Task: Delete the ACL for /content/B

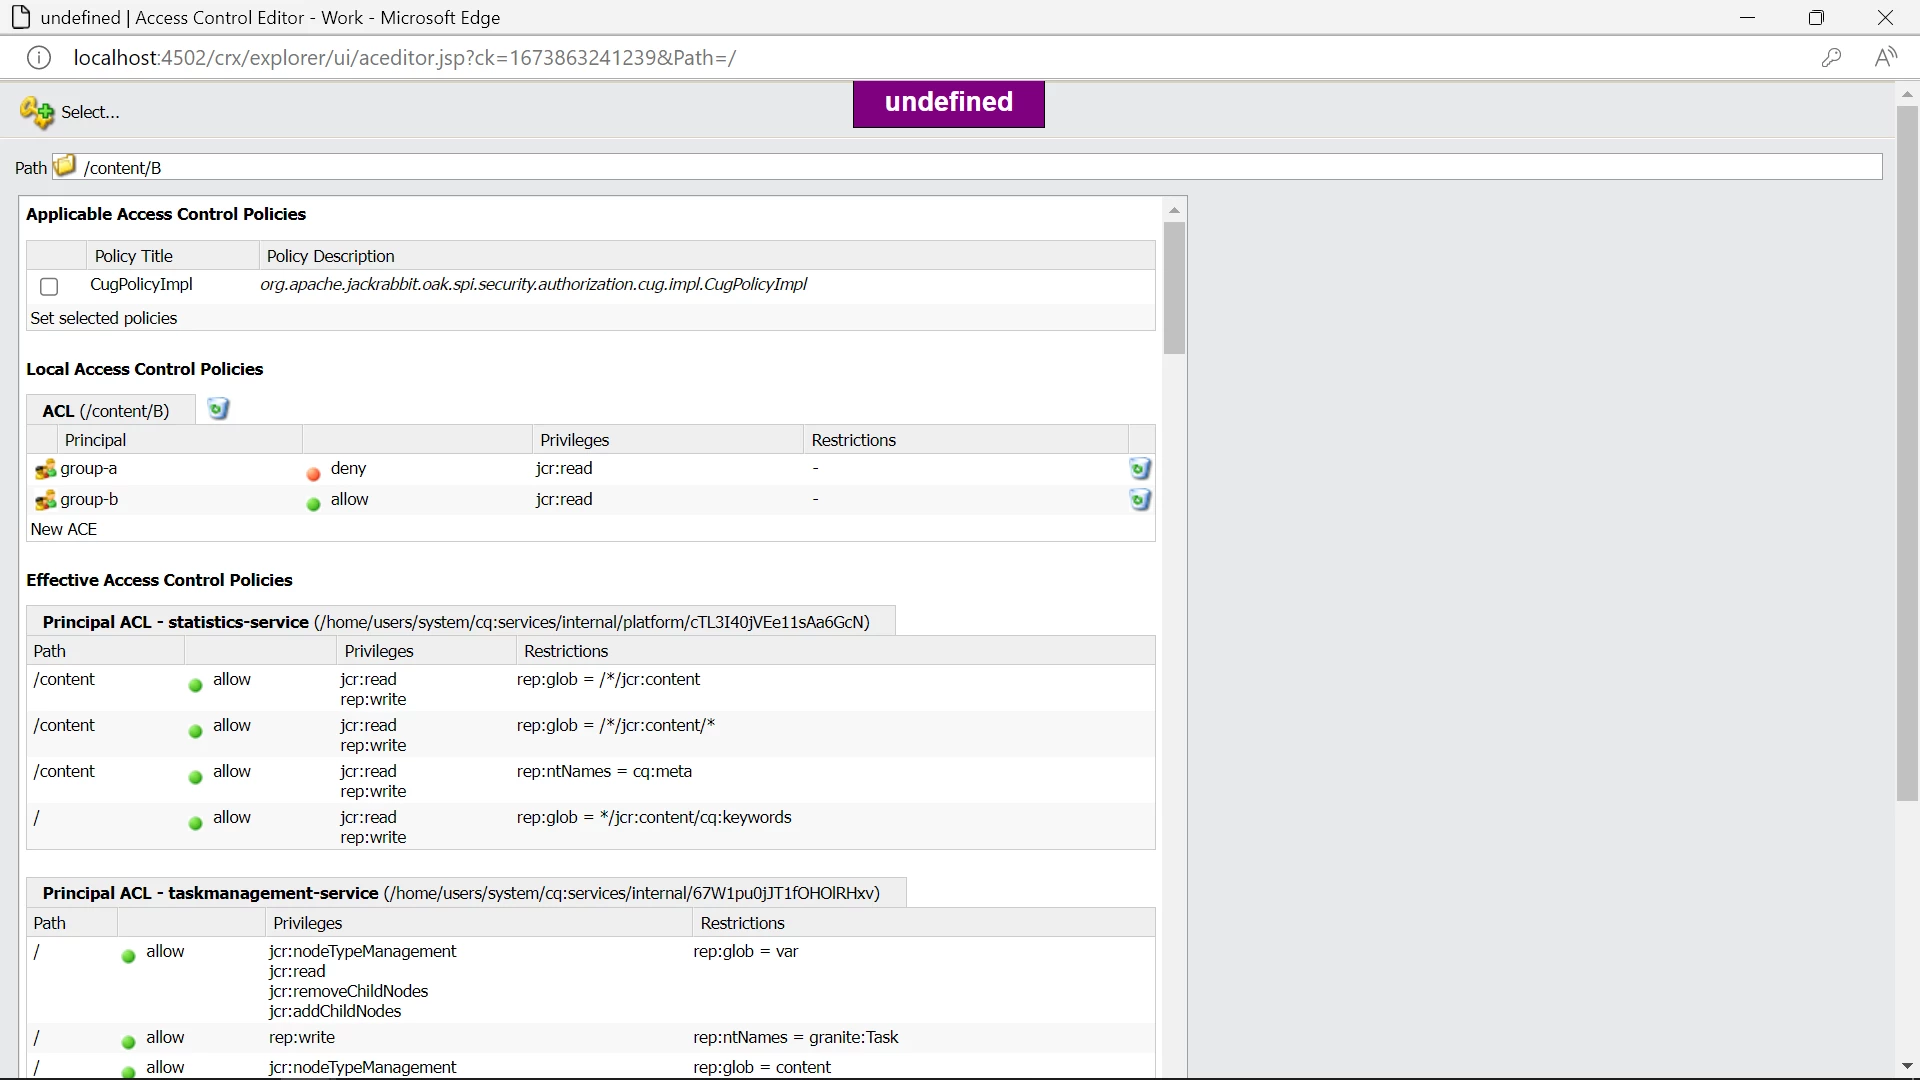Action: click(218, 409)
